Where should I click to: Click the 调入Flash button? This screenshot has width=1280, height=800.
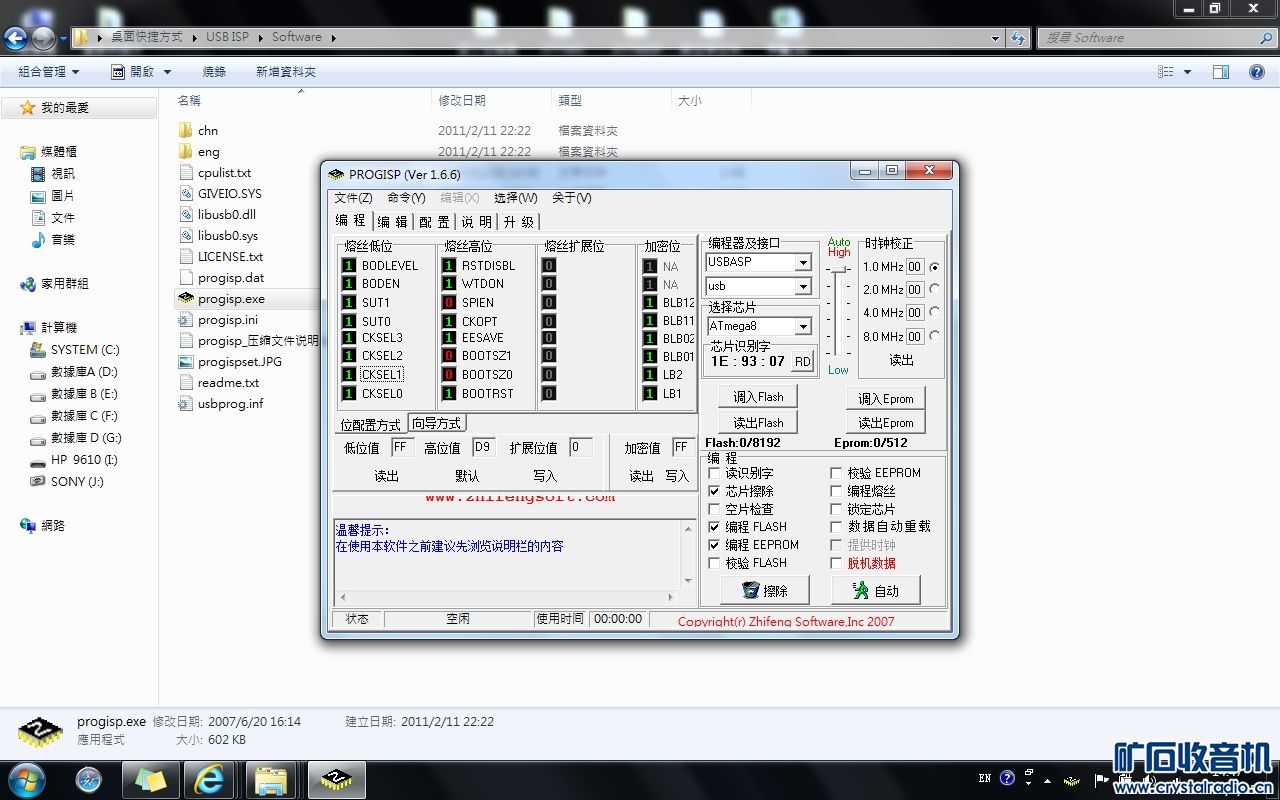coord(758,397)
